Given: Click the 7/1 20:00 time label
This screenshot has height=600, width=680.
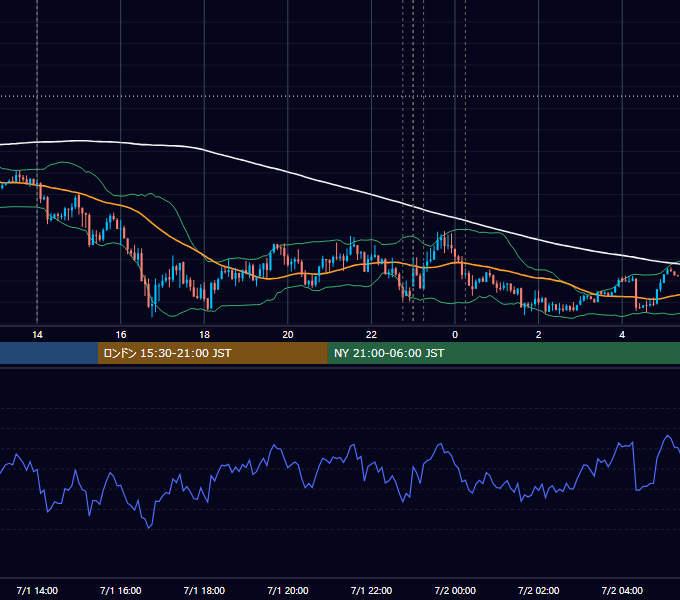Looking at the screenshot, I should coord(288,590).
